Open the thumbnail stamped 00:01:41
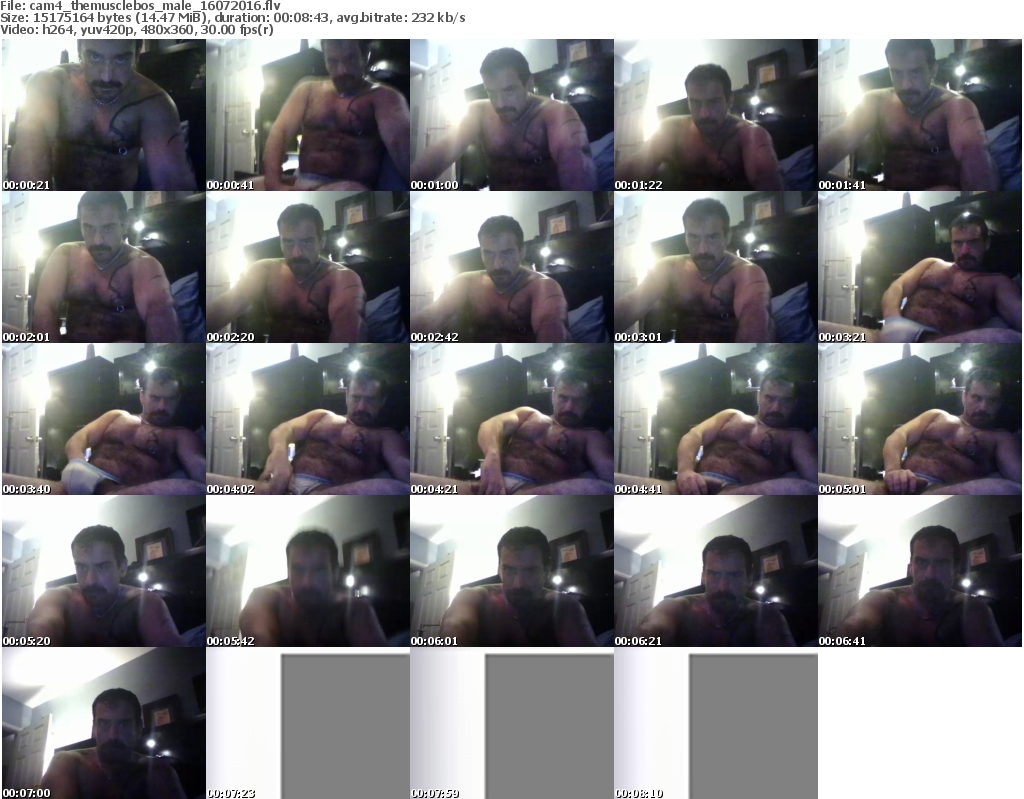1024x799 pixels. (920, 115)
